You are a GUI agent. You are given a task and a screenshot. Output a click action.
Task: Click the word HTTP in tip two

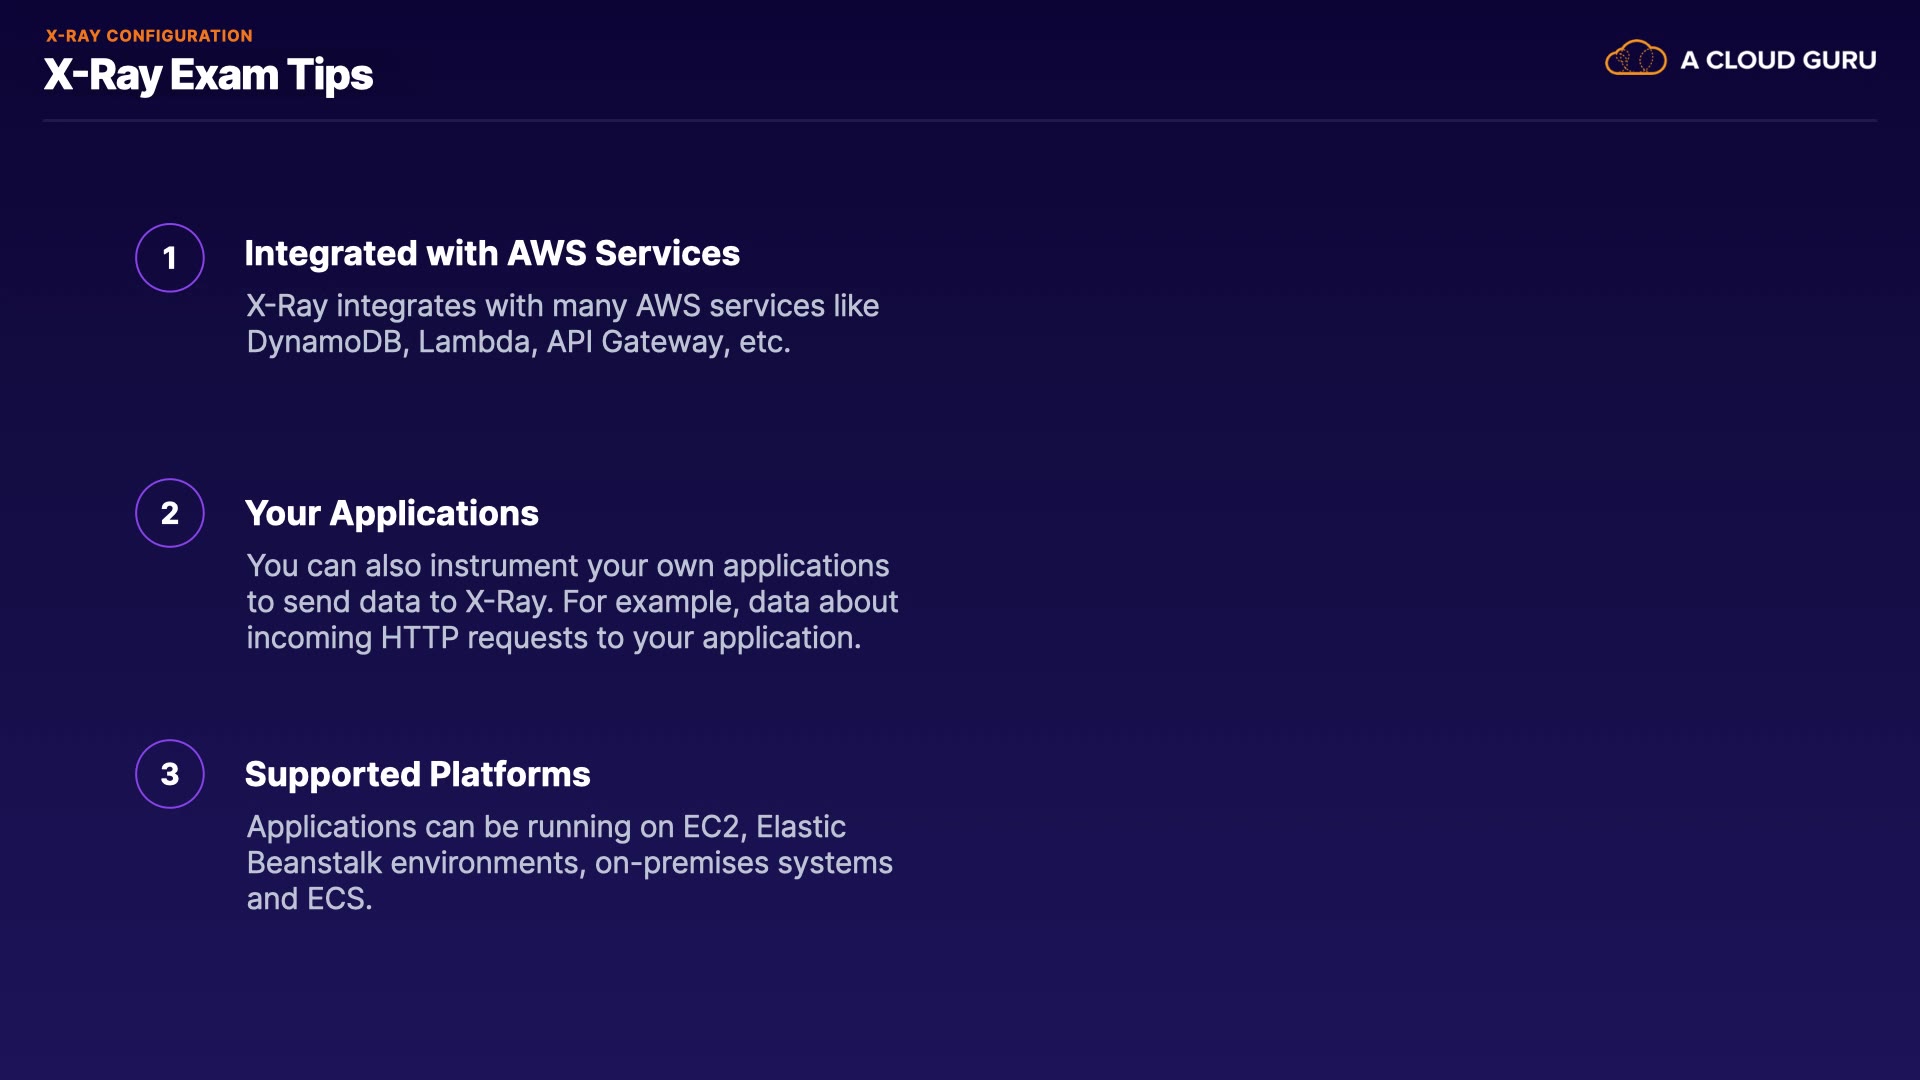(x=419, y=638)
